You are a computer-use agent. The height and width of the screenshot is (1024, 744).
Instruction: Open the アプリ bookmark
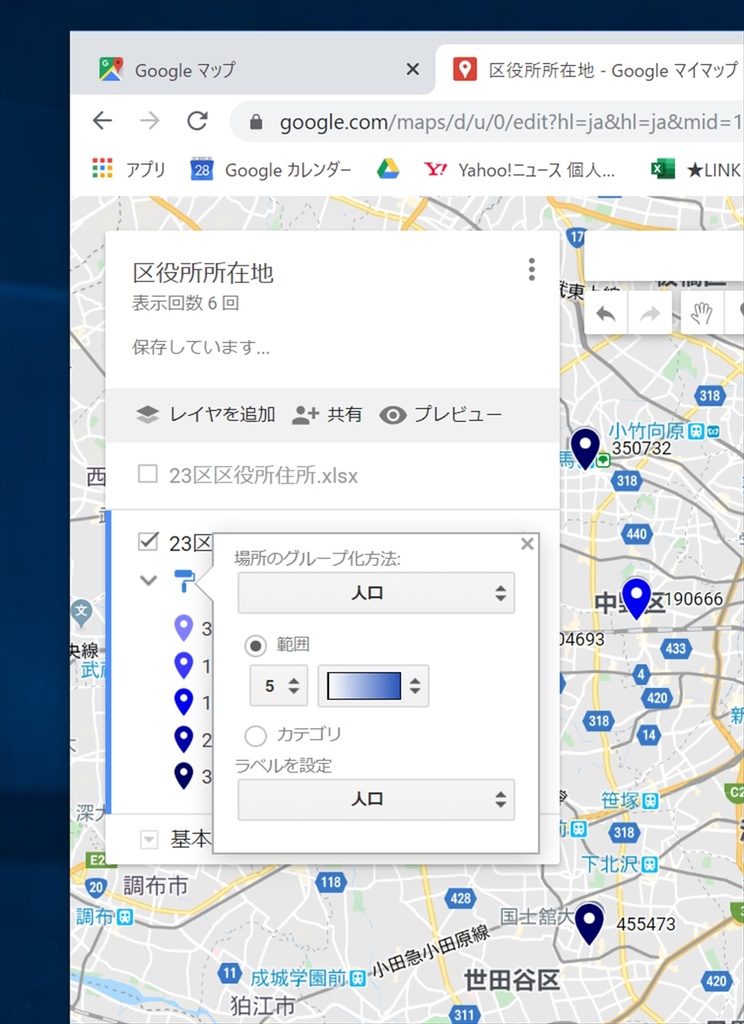[x=128, y=170]
